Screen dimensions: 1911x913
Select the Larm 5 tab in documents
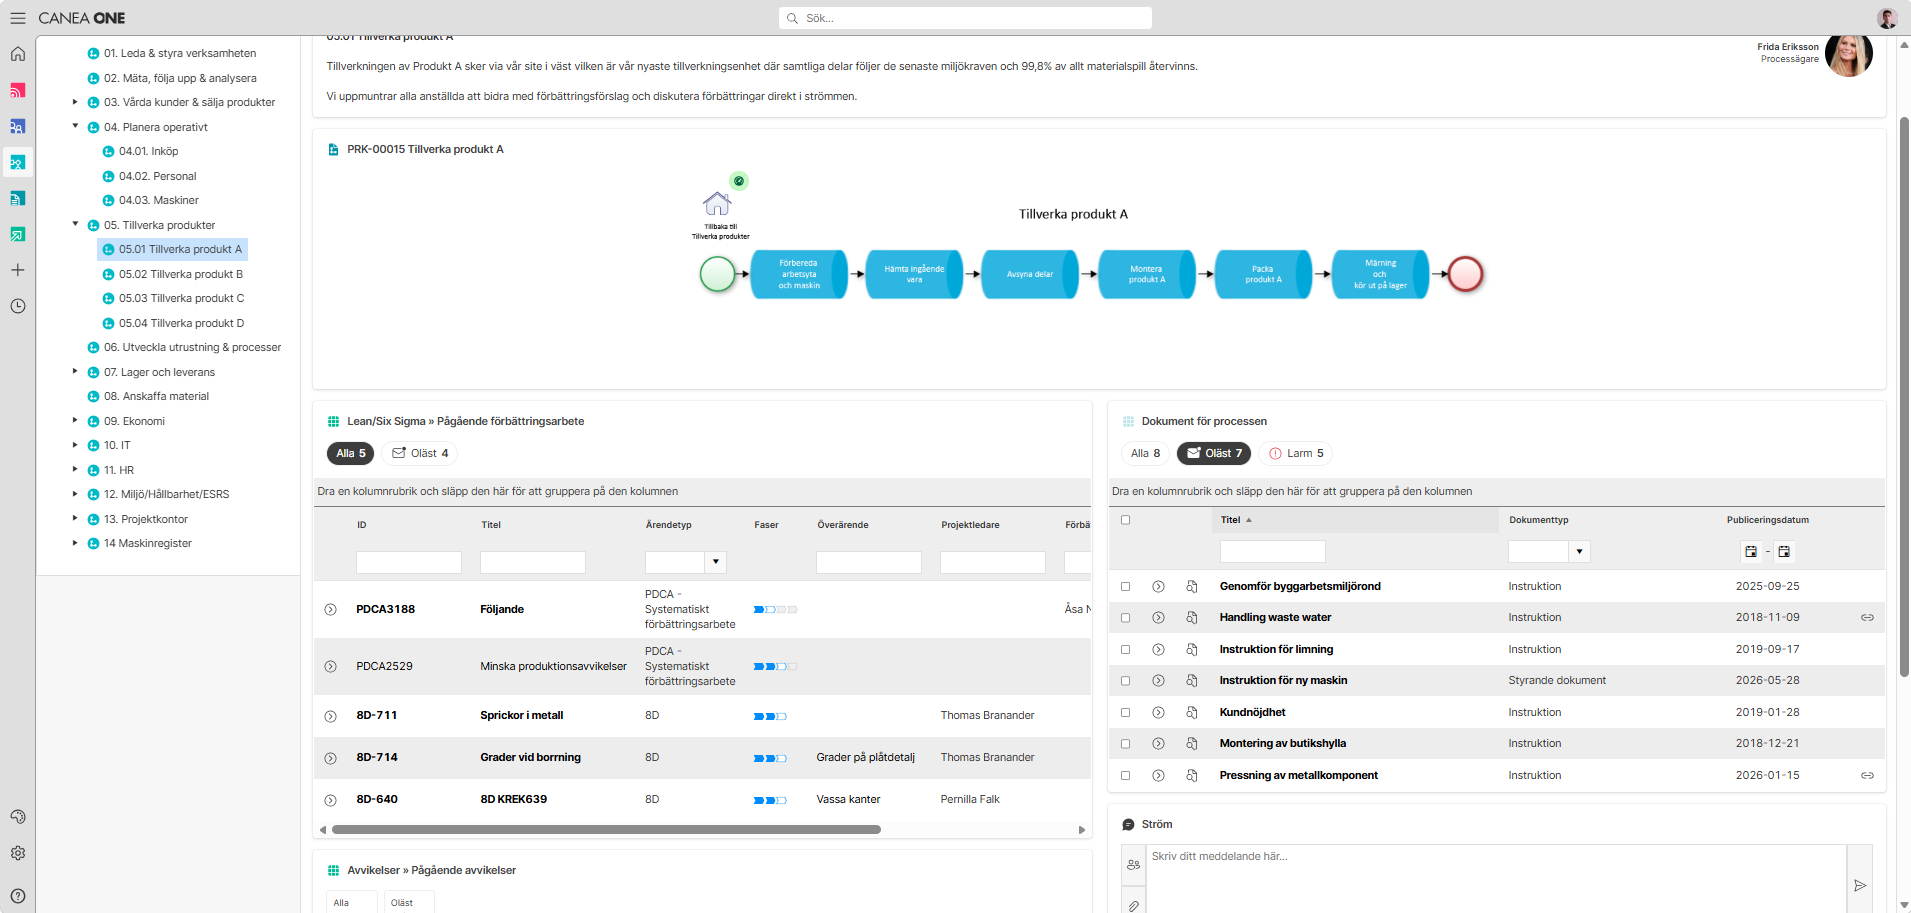(1296, 453)
